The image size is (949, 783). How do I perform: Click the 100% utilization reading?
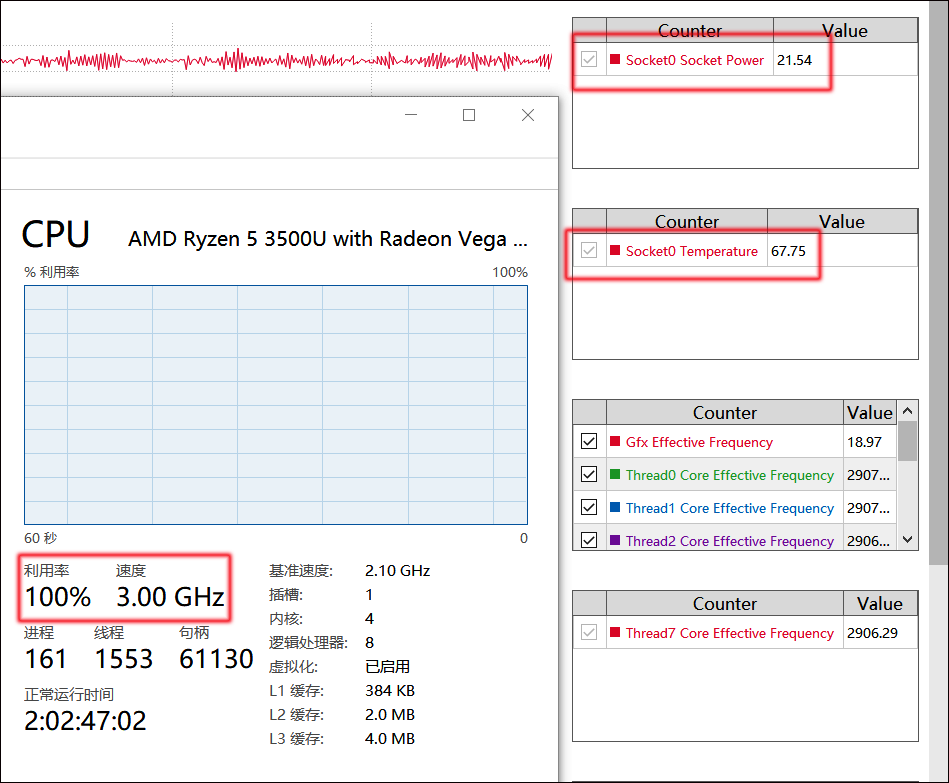(x=57, y=597)
